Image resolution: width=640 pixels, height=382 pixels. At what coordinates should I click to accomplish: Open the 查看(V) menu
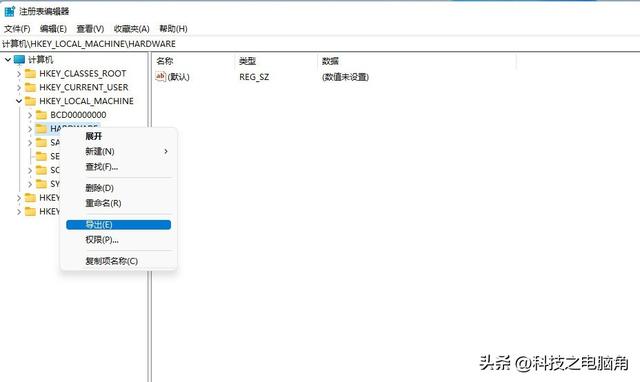click(x=90, y=29)
